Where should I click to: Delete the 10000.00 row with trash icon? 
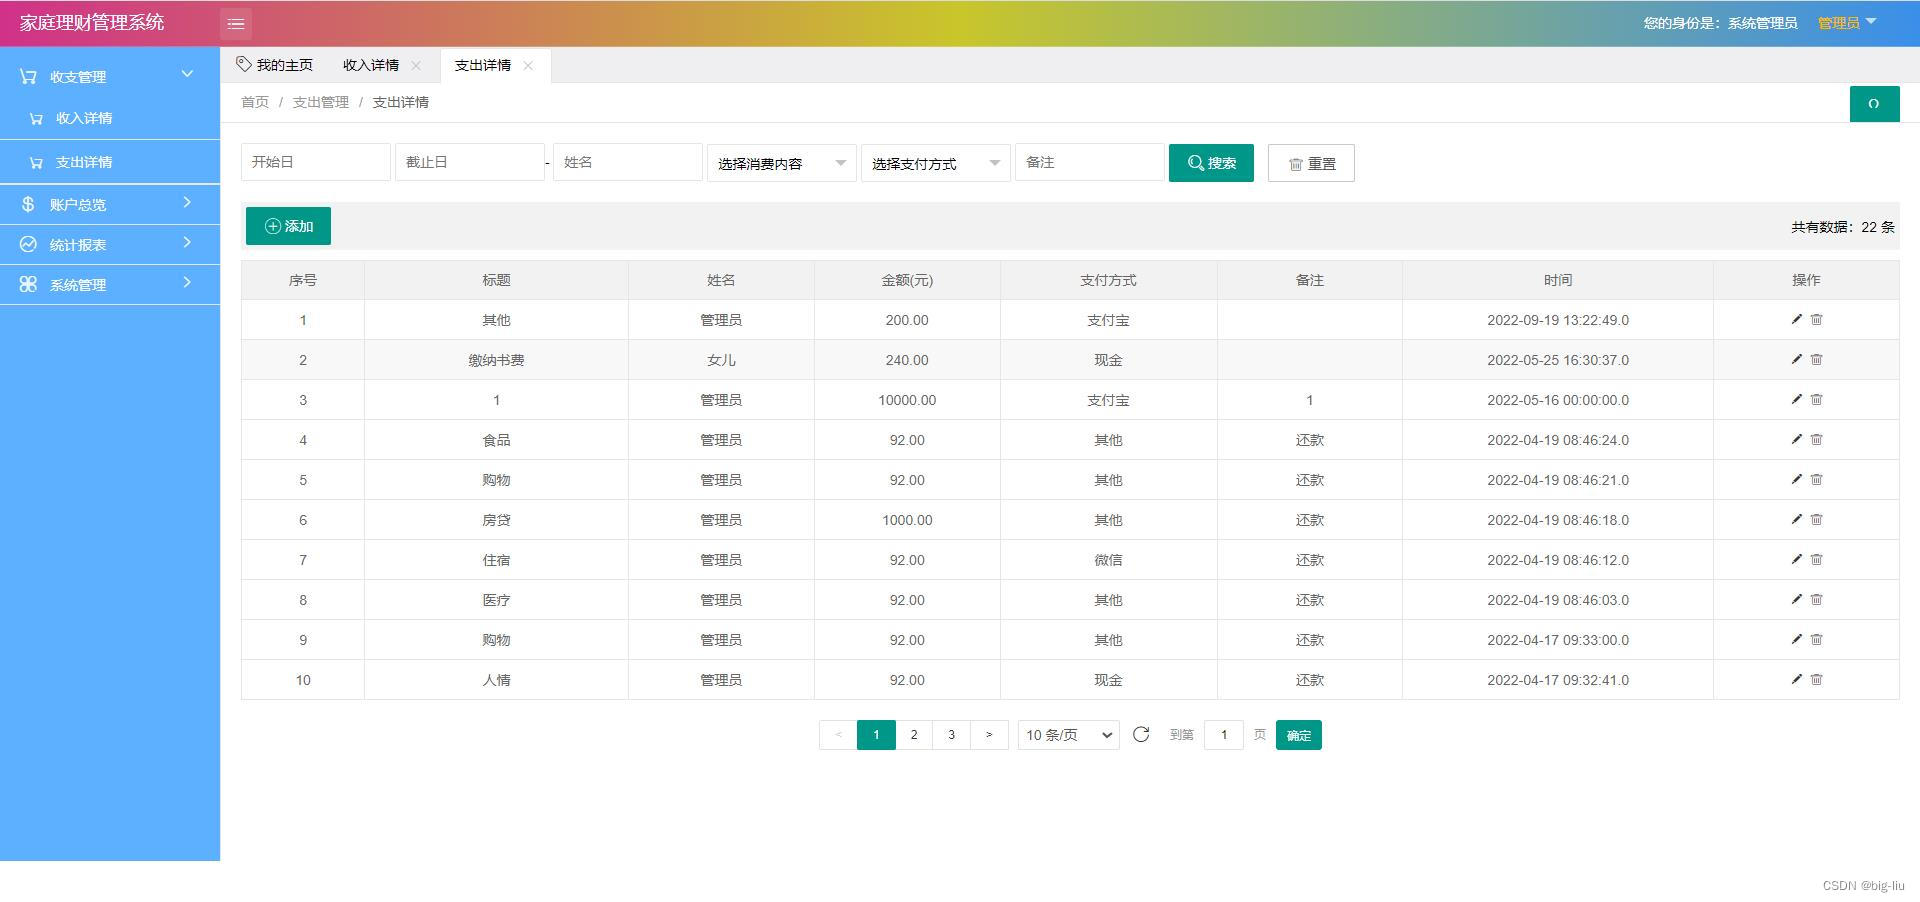(1817, 399)
